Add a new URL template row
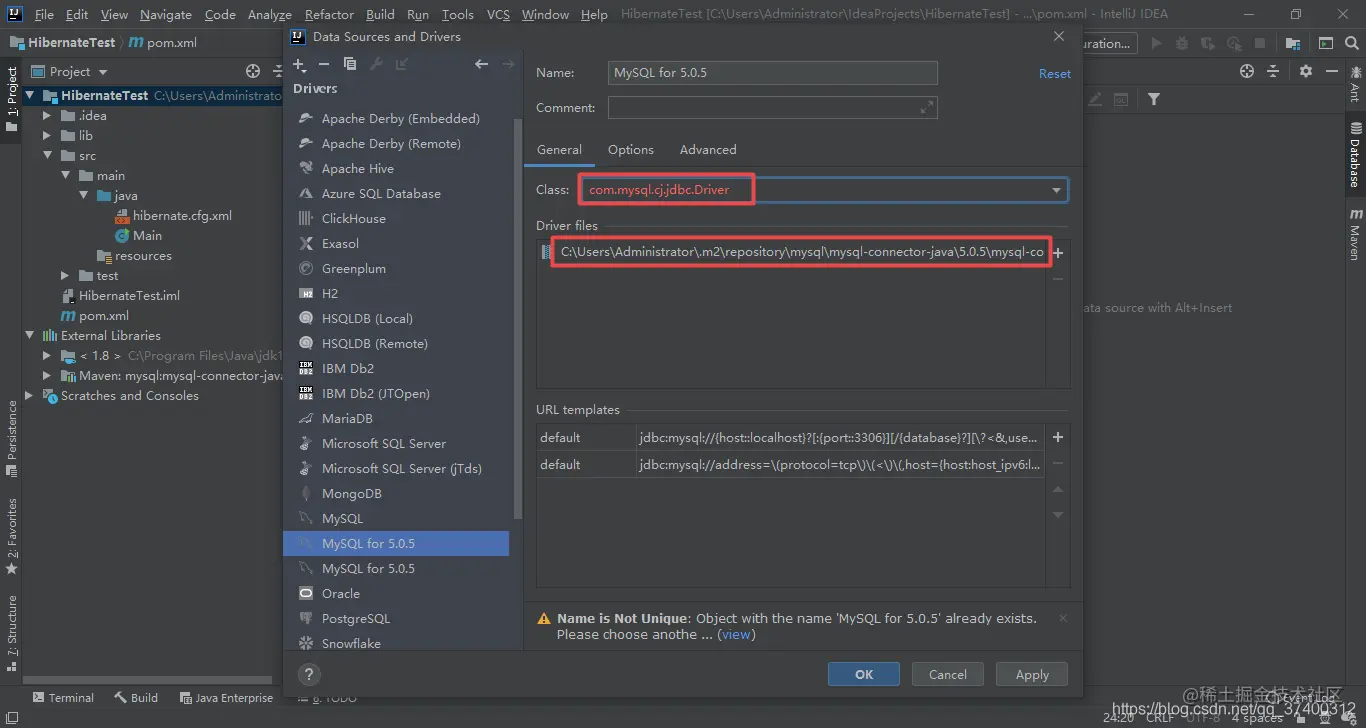 pos(1058,437)
